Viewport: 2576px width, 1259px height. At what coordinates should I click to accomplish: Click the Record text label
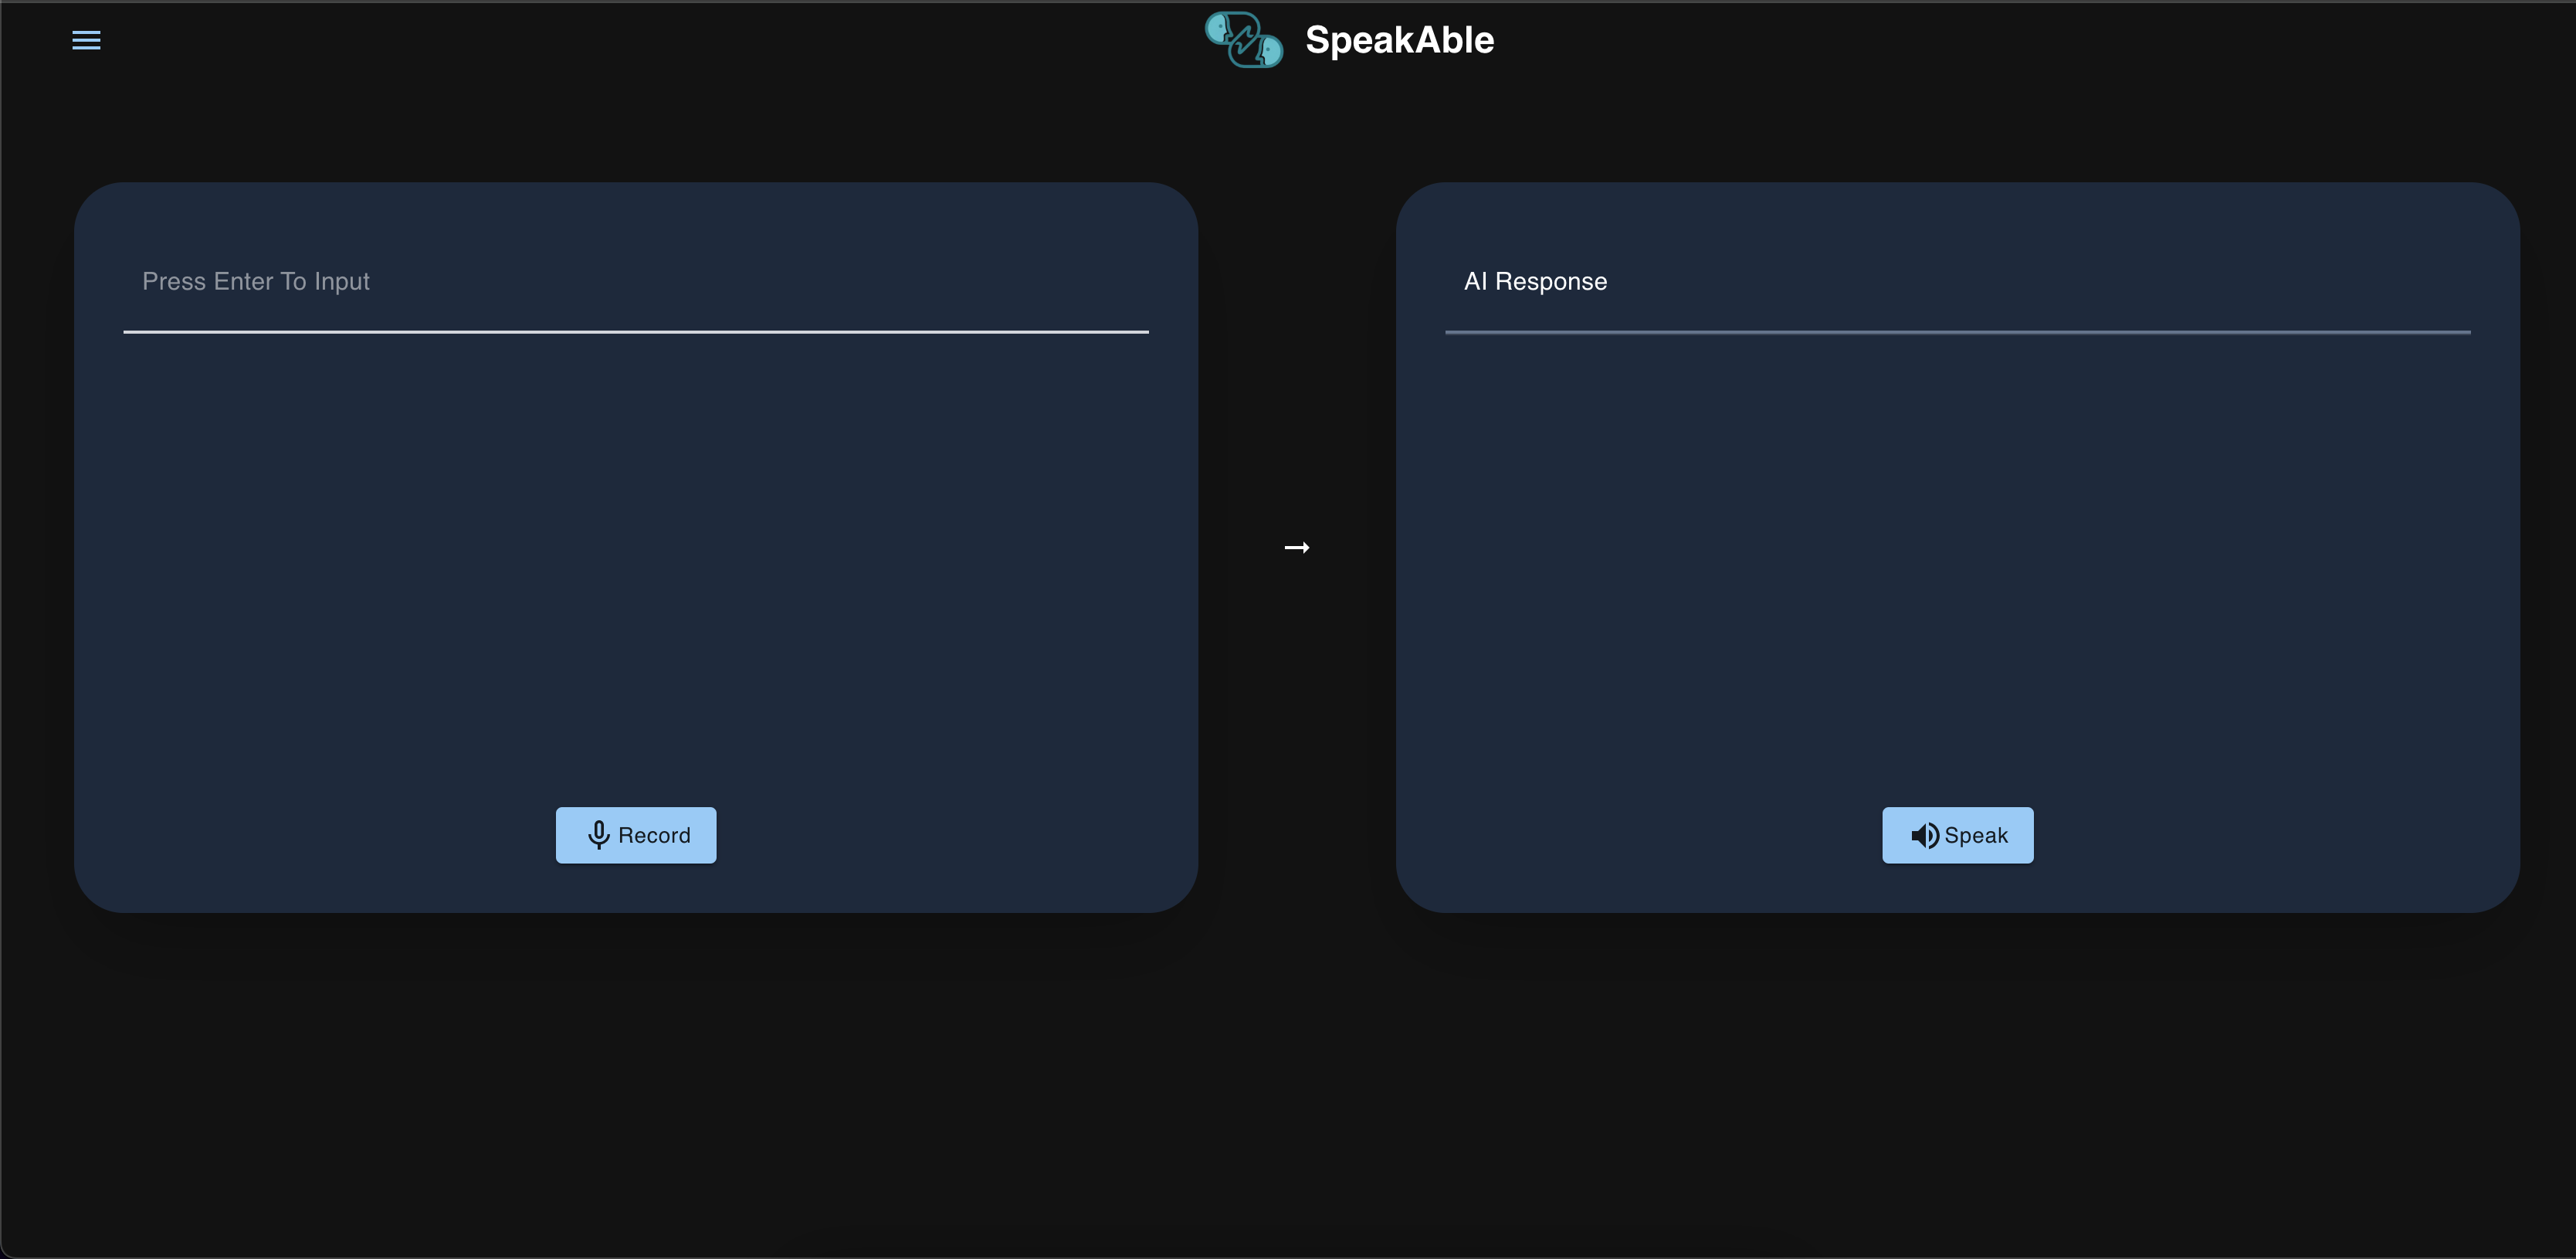coord(654,835)
